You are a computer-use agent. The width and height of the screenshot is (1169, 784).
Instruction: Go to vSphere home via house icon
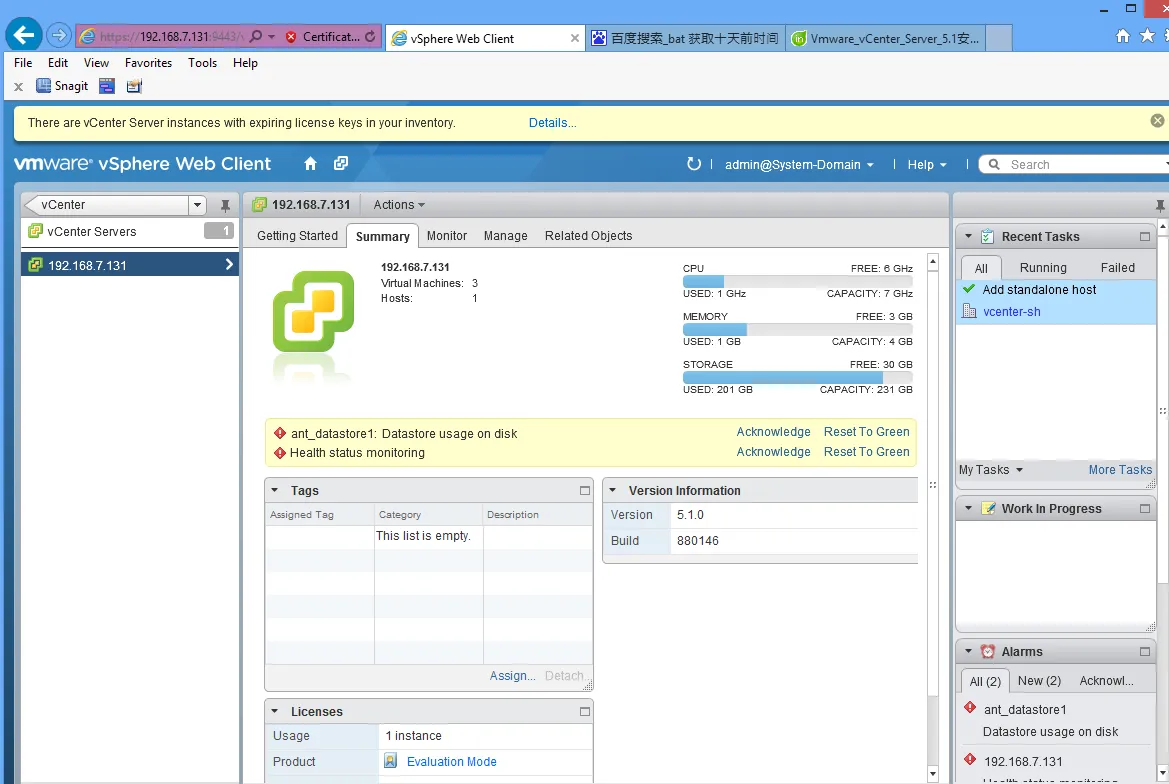310,163
